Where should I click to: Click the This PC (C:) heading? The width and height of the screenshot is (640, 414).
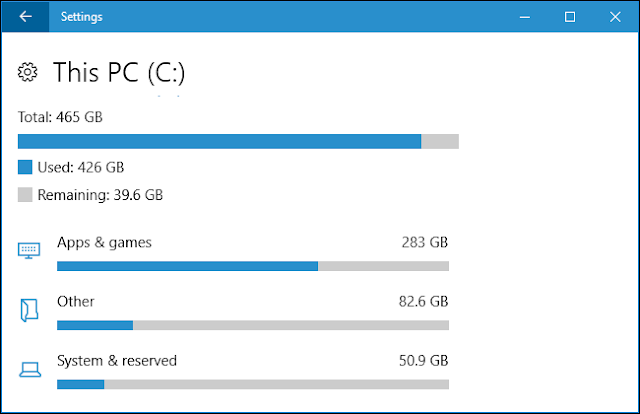tap(119, 72)
